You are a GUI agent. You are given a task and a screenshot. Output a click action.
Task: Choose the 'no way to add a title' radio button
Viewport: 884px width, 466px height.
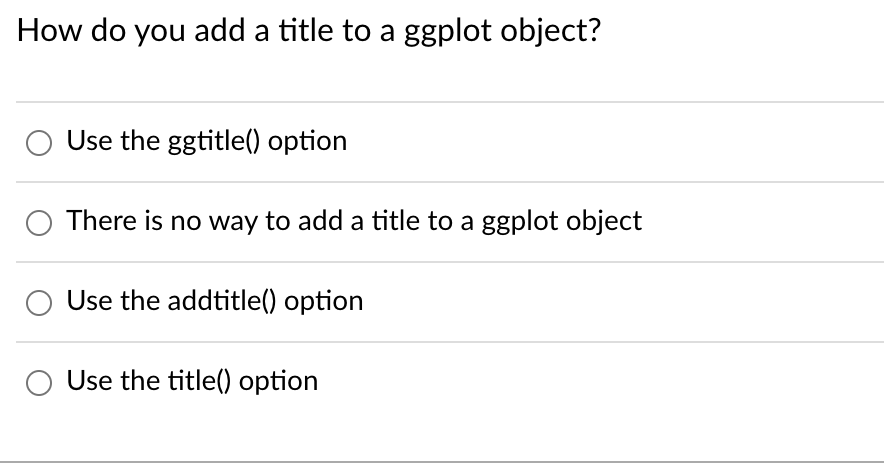tap(42, 222)
